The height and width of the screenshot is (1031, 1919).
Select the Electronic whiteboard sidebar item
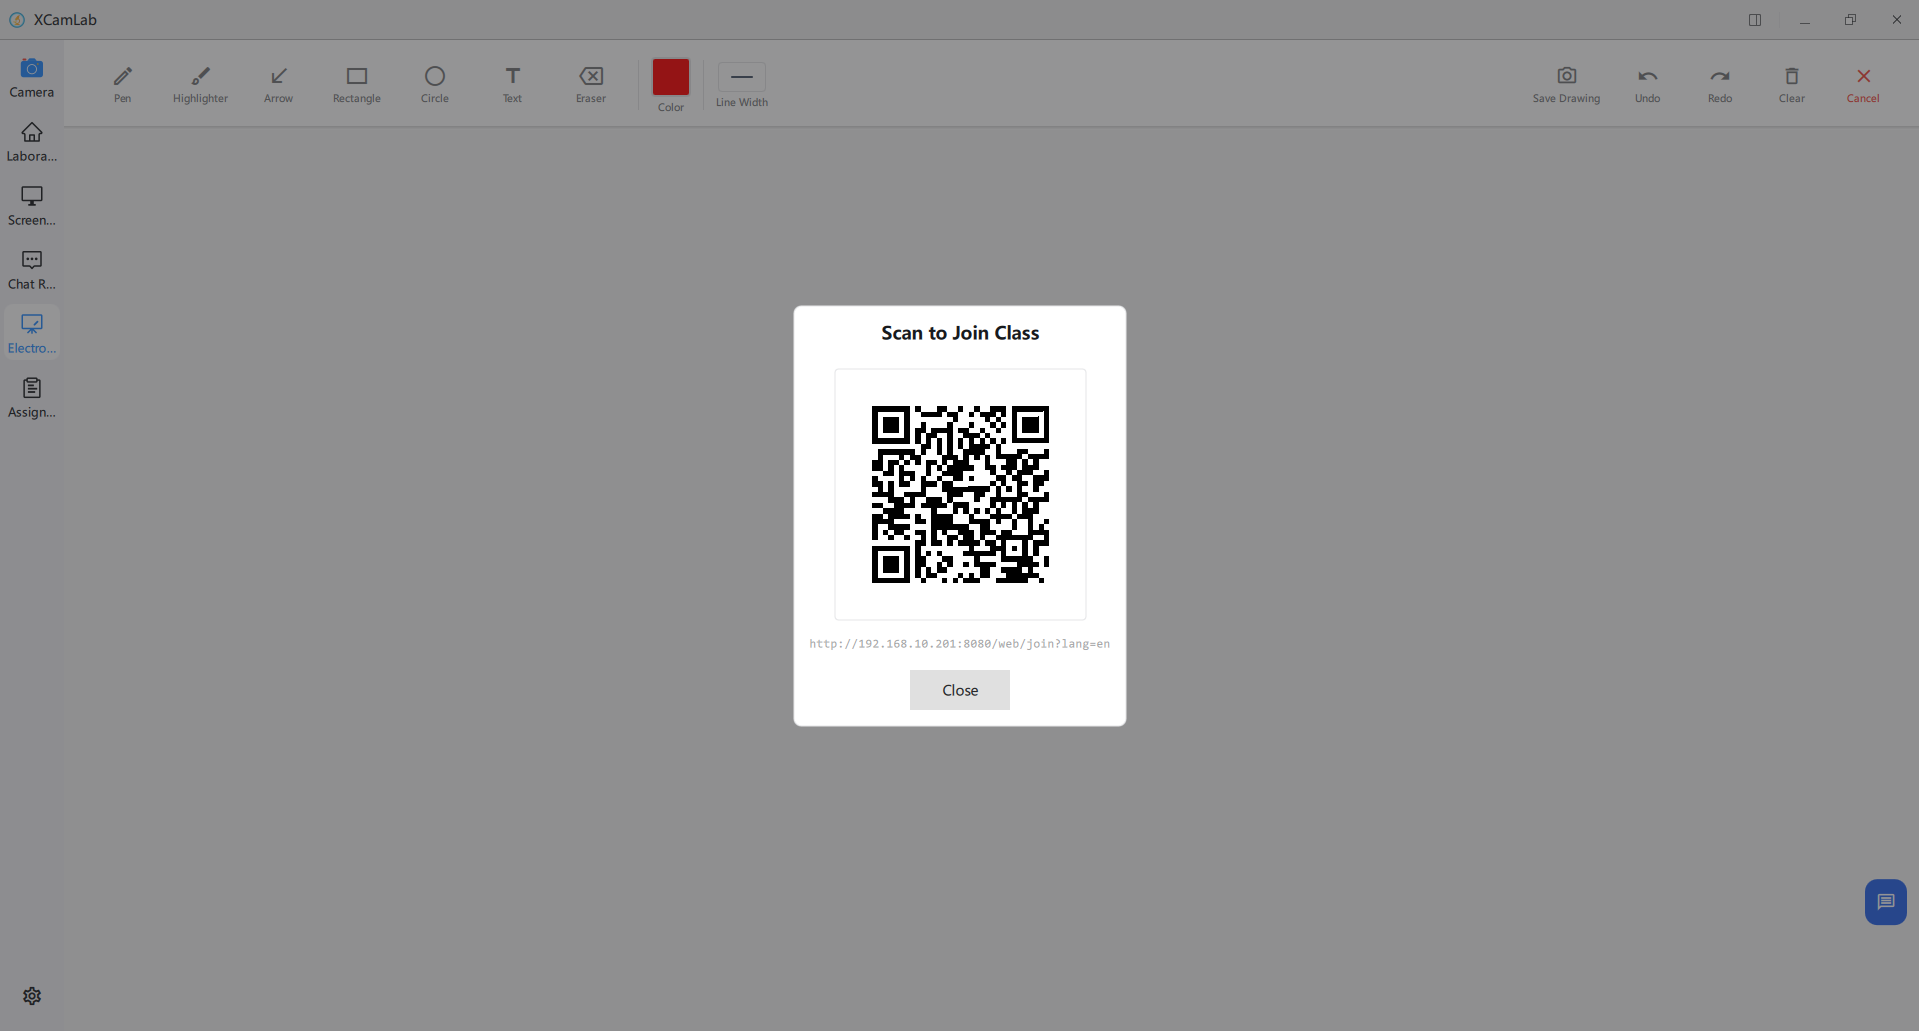(32, 333)
